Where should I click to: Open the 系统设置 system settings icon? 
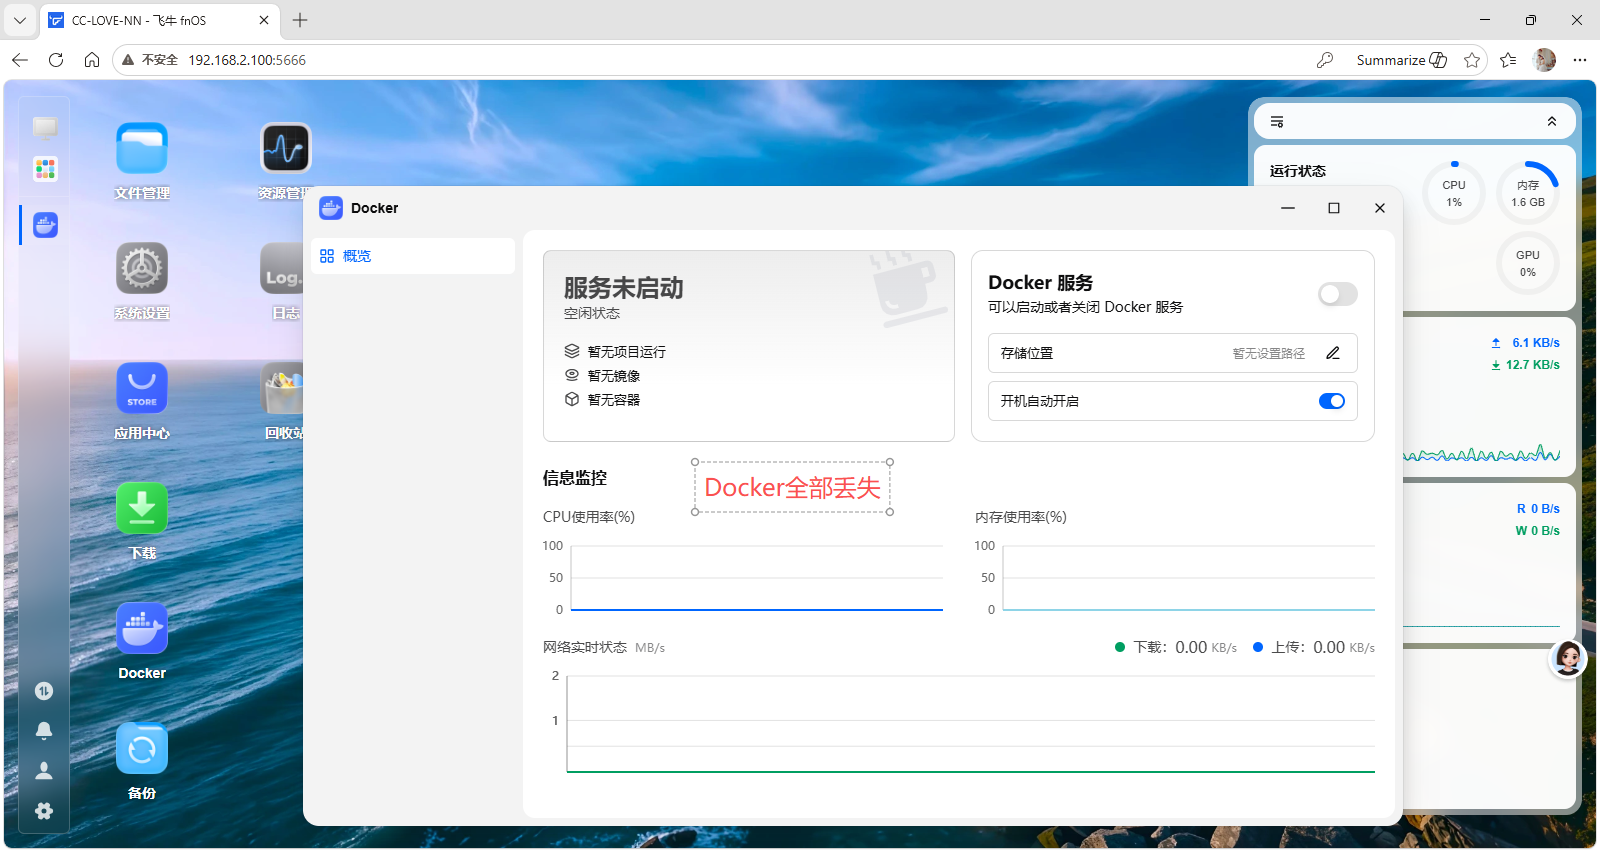tap(142, 269)
